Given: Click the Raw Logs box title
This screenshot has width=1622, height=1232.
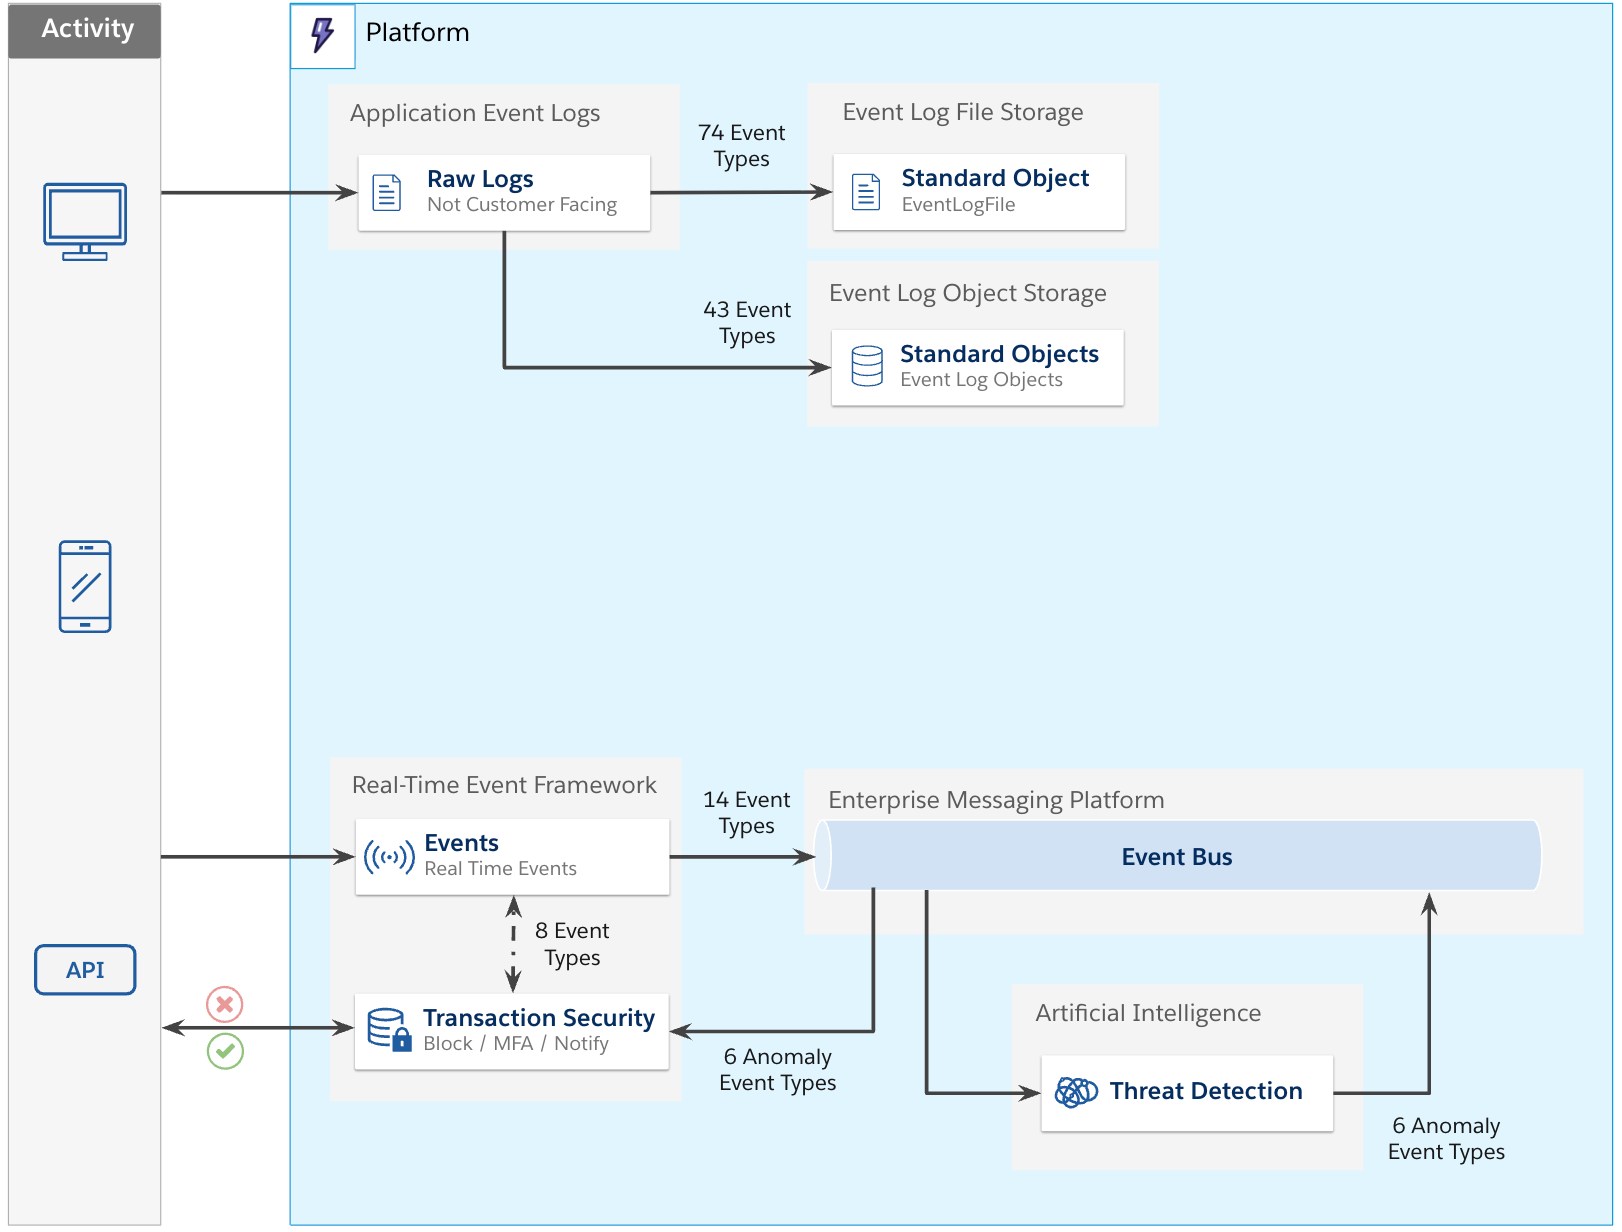Looking at the screenshot, I should [480, 179].
